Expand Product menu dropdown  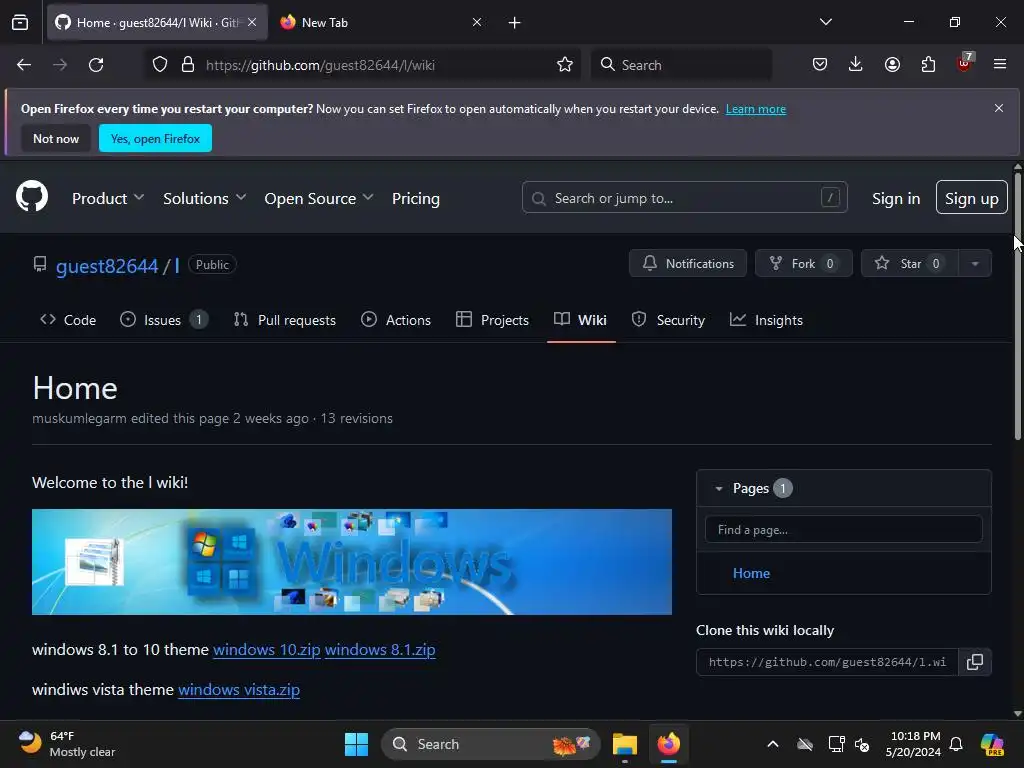click(x=108, y=199)
